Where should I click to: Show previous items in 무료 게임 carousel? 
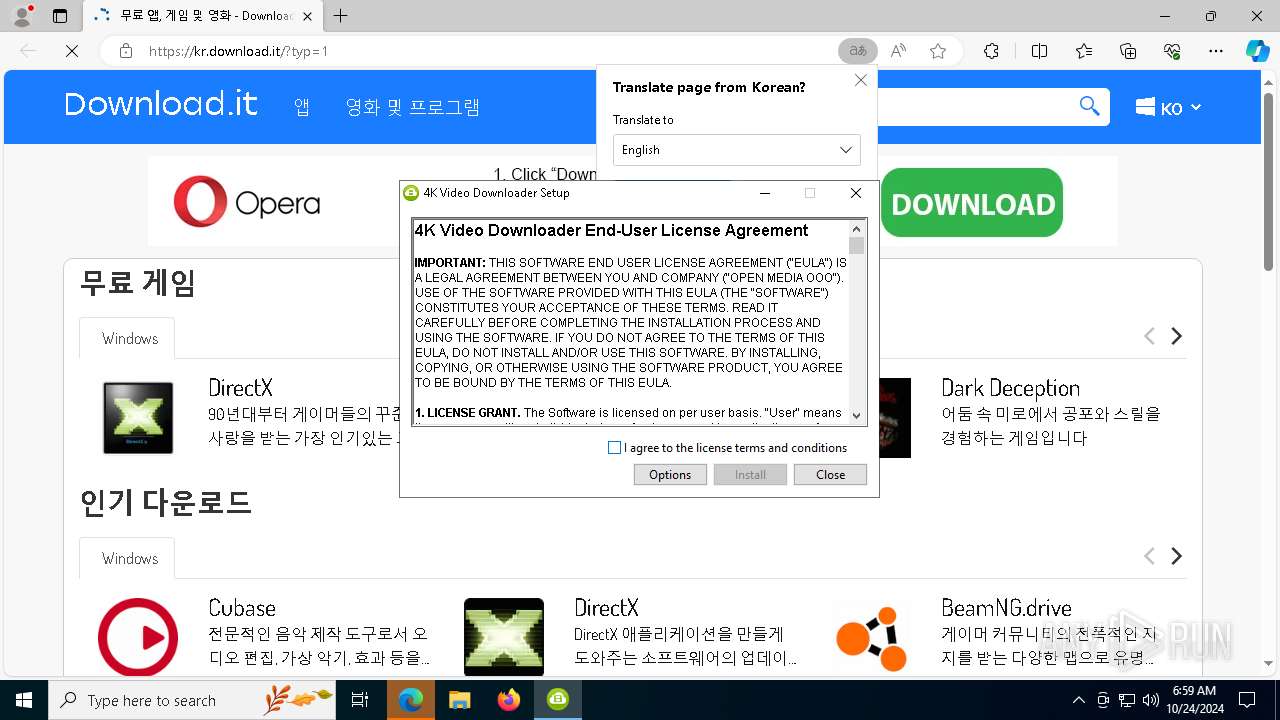click(x=1149, y=336)
